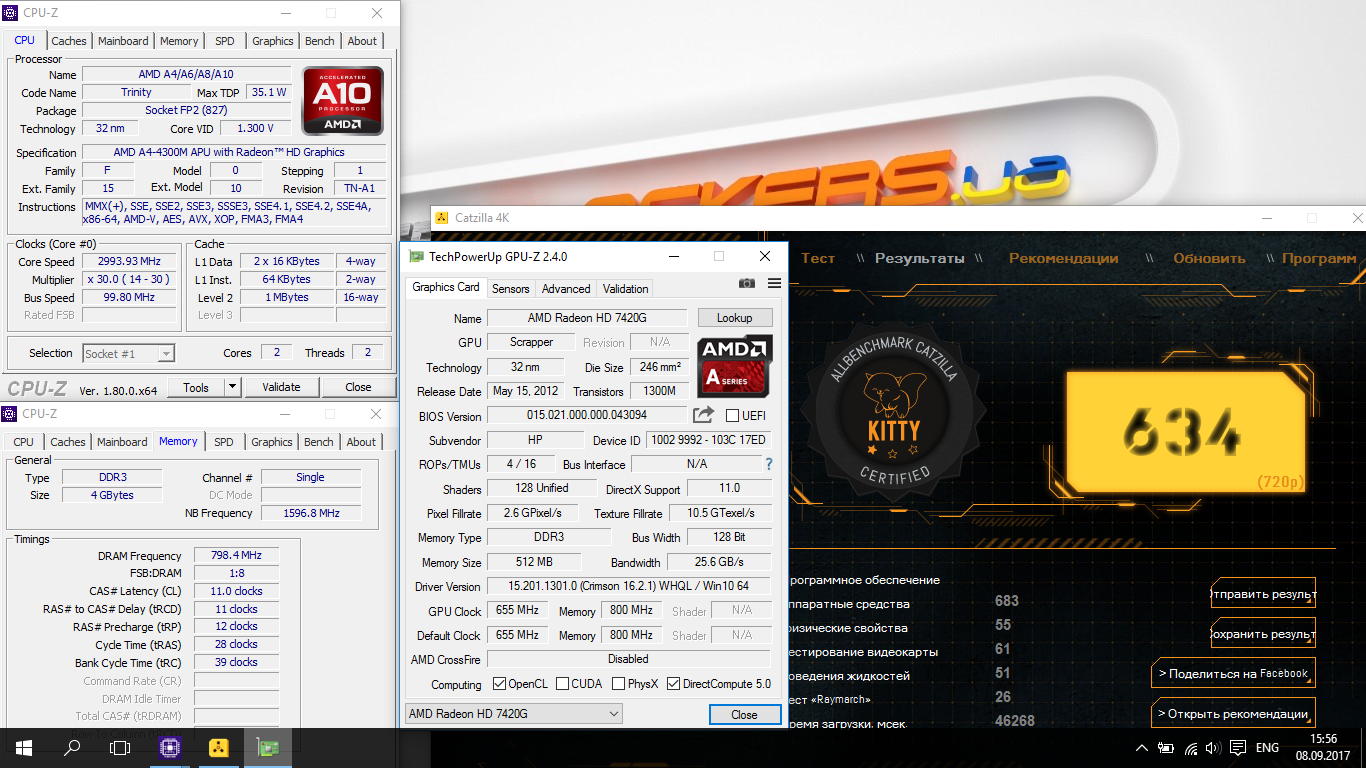This screenshot has height=768, width=1366.
Task: Toggle the PhysX checkbox
Action: [618, 685]
